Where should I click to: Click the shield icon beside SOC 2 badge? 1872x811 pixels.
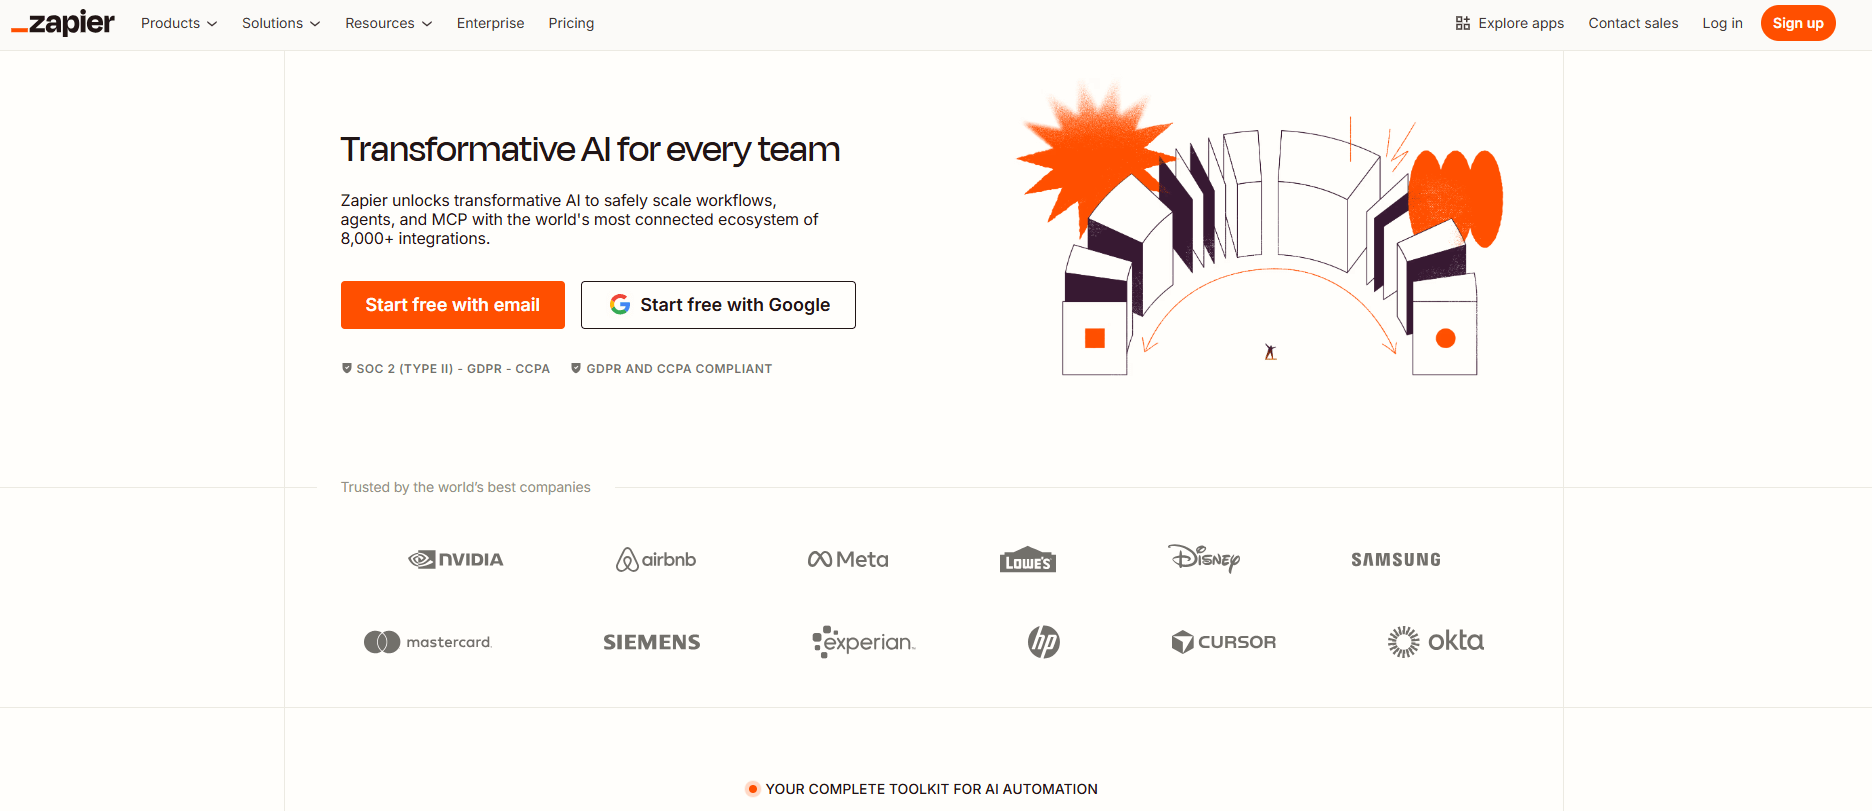point(346,368)
